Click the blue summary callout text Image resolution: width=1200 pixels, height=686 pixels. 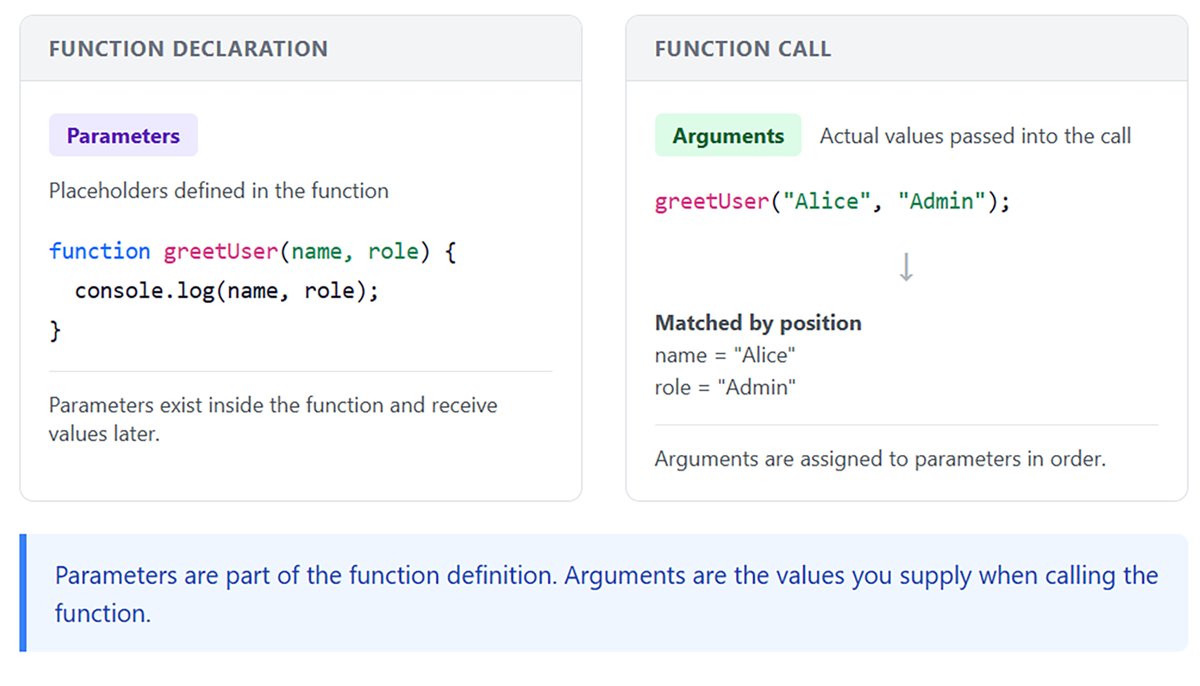[606, 594]
